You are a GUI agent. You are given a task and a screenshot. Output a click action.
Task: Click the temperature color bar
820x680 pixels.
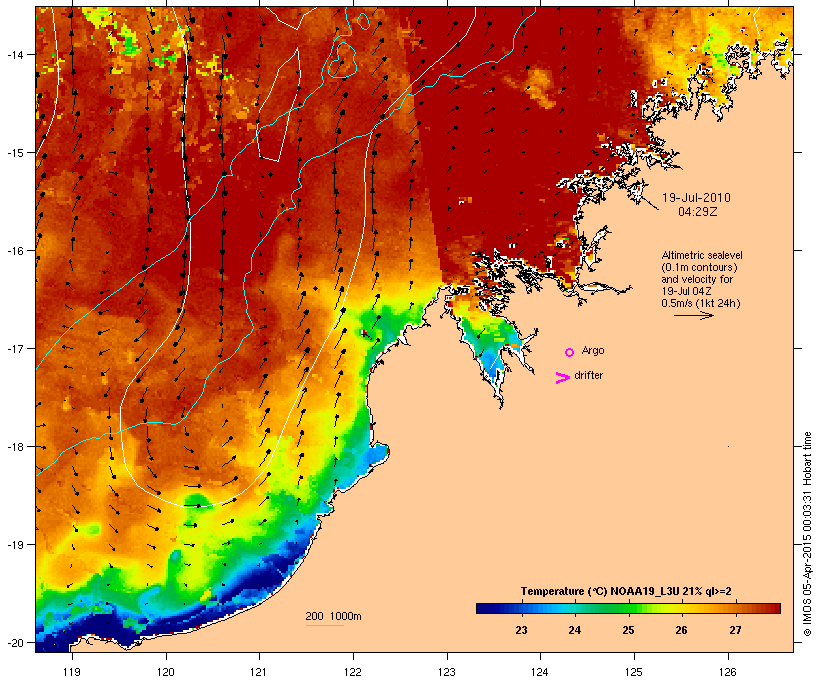coord(628,608)
